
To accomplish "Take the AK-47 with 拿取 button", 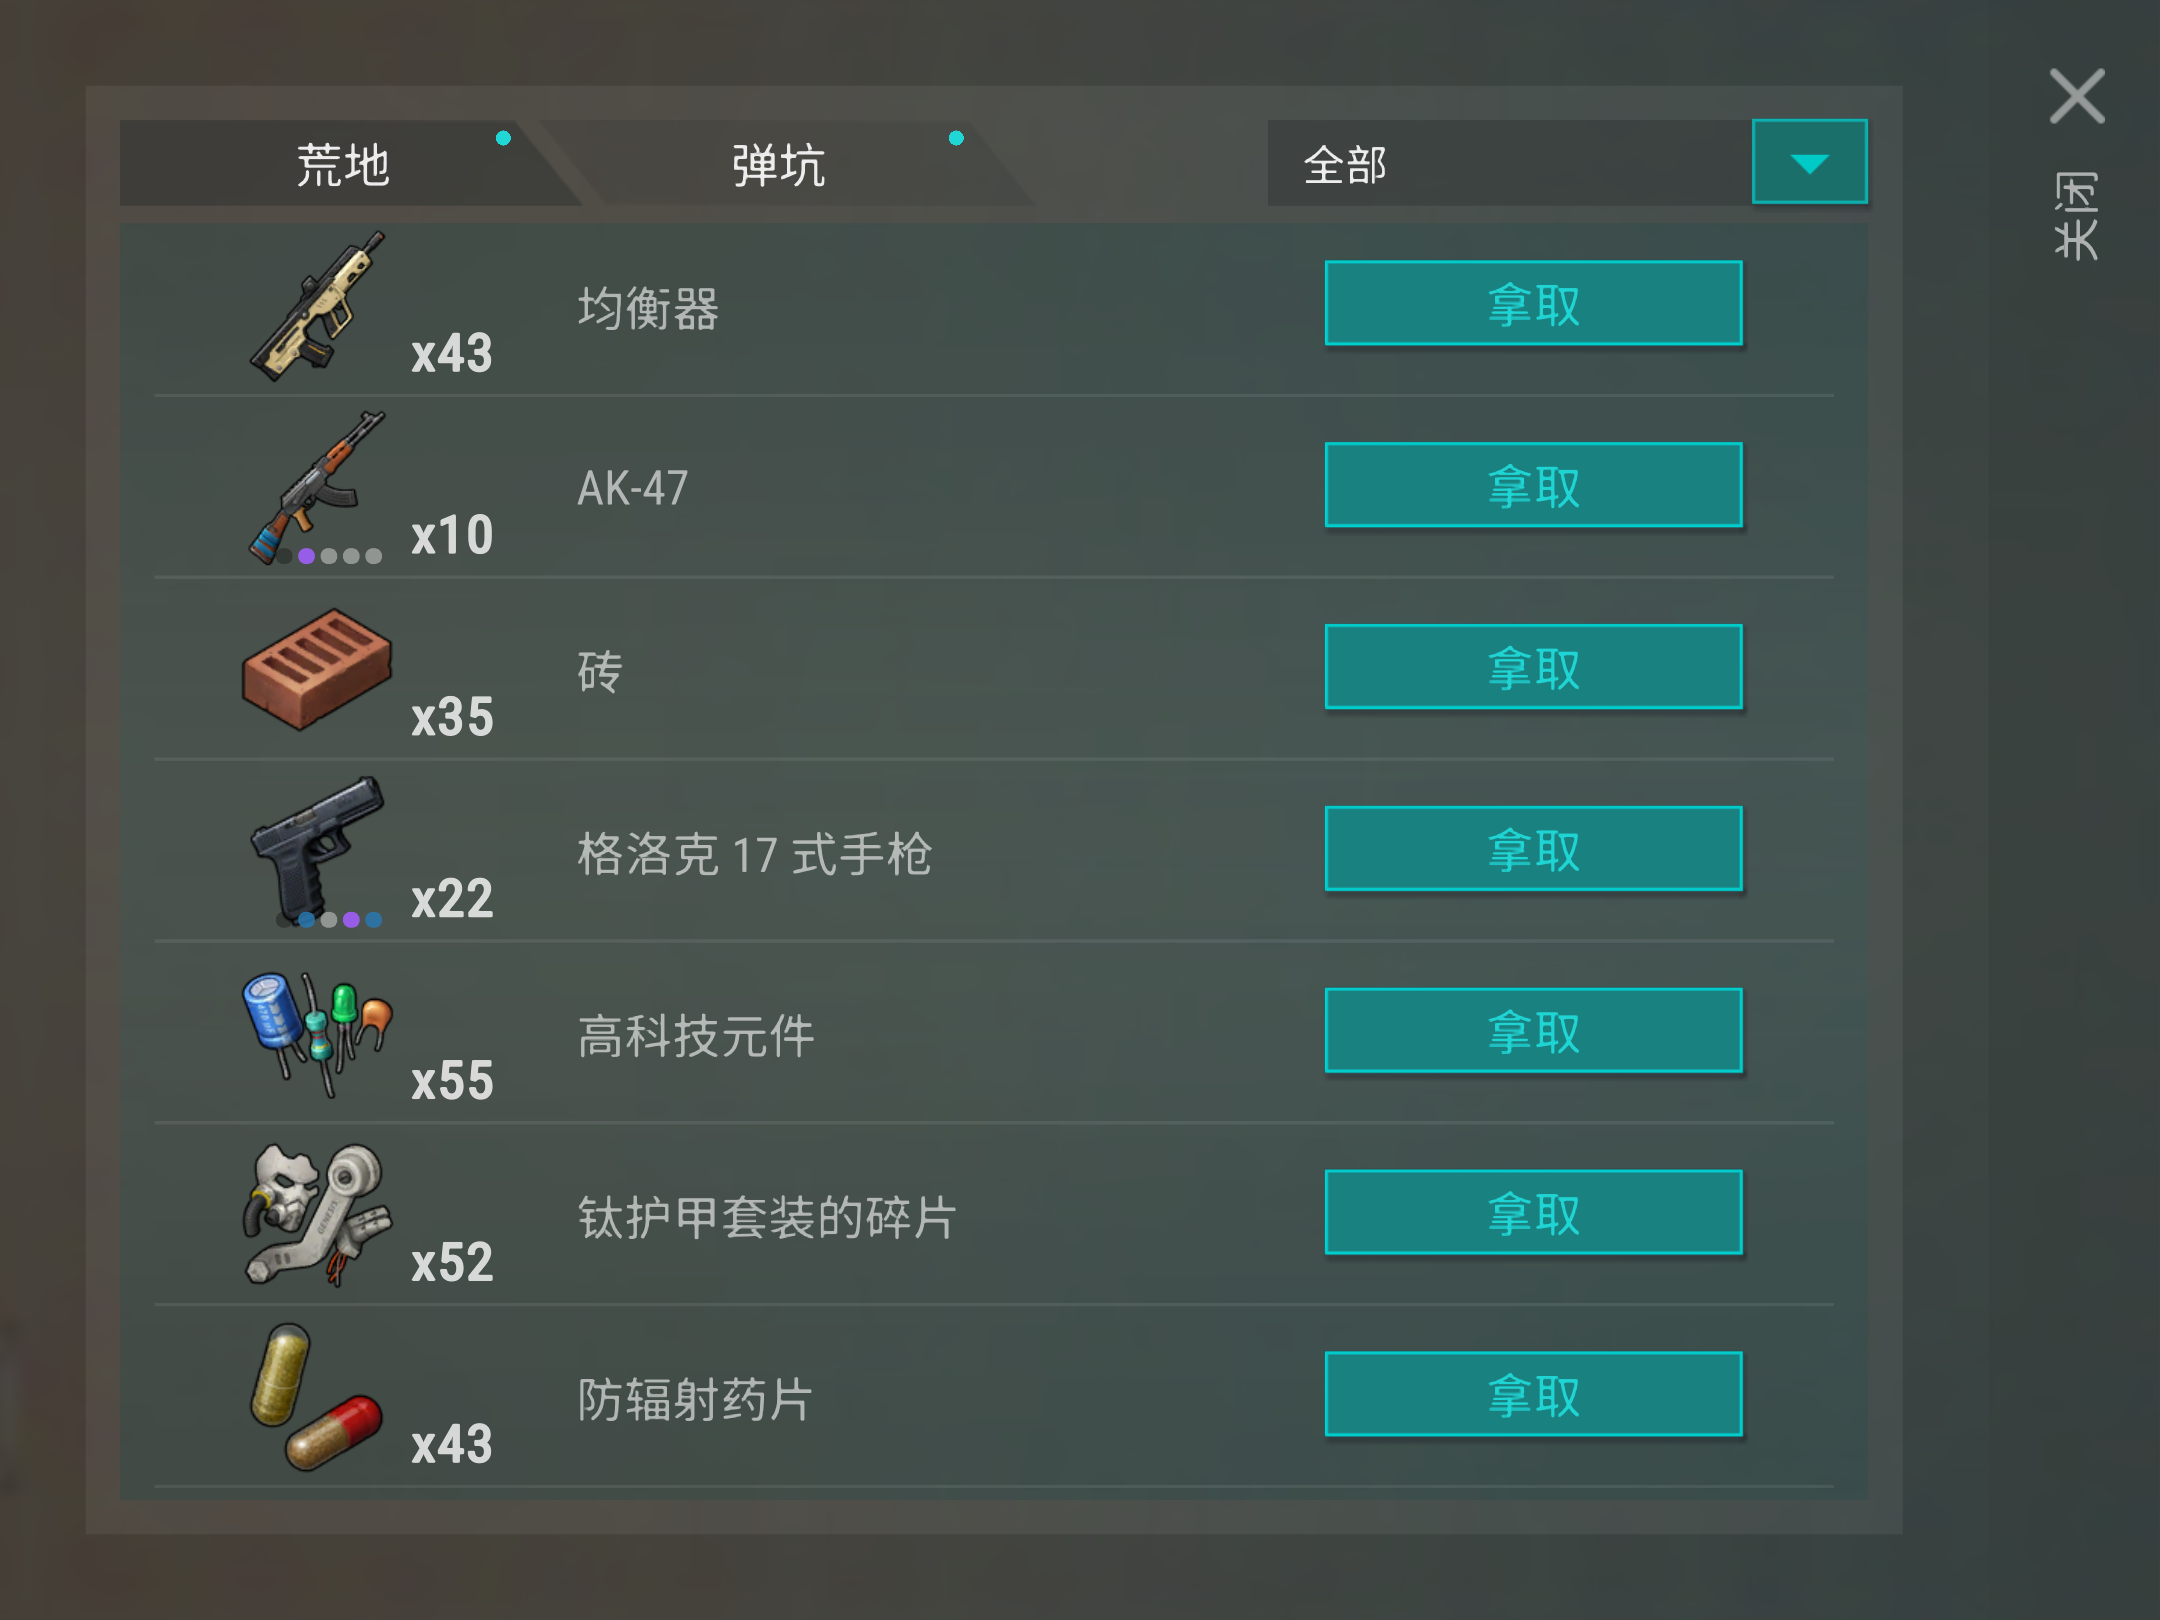I will [x=1533, y=486].
